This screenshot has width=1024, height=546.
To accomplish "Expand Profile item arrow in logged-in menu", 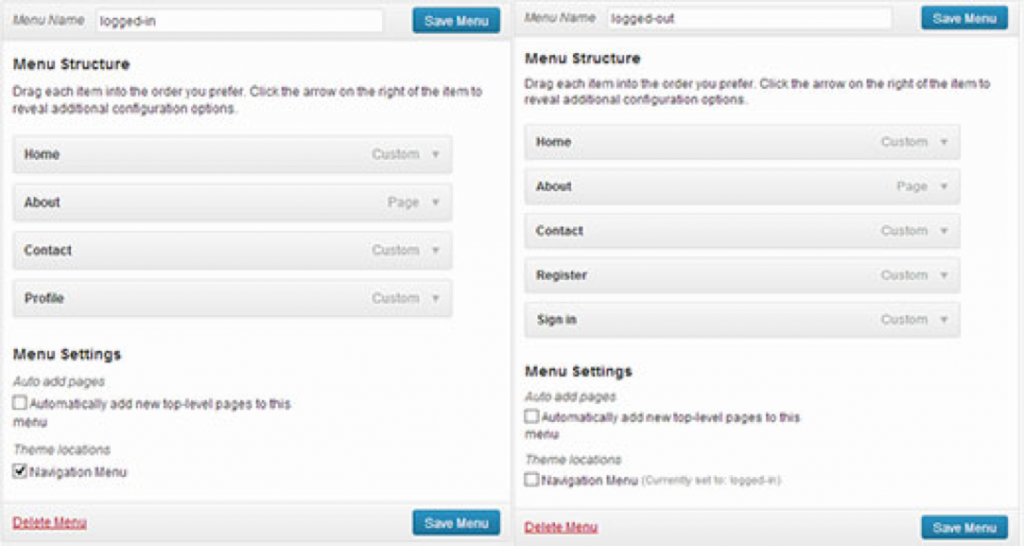I will (x=436, y=298).
